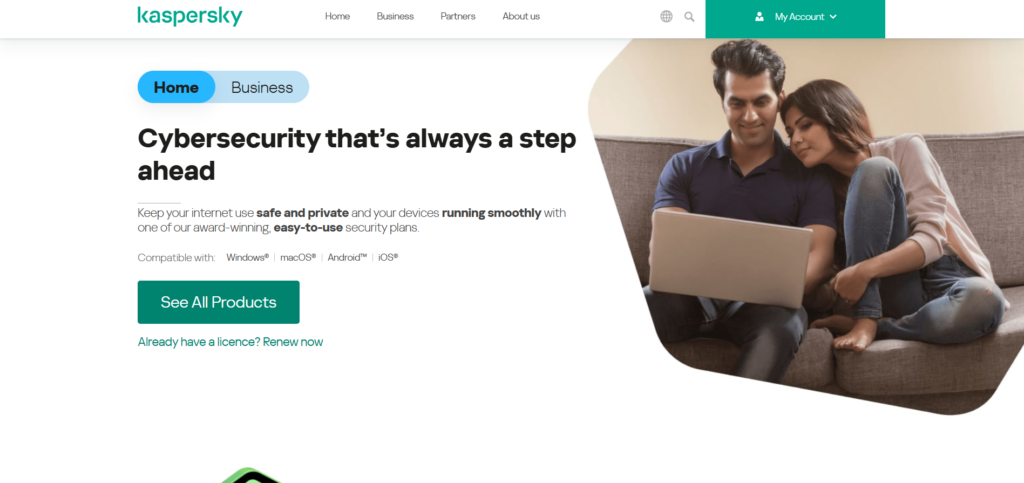Click the green shield graphic at page bottom
1024x483 pixels.
251,475
